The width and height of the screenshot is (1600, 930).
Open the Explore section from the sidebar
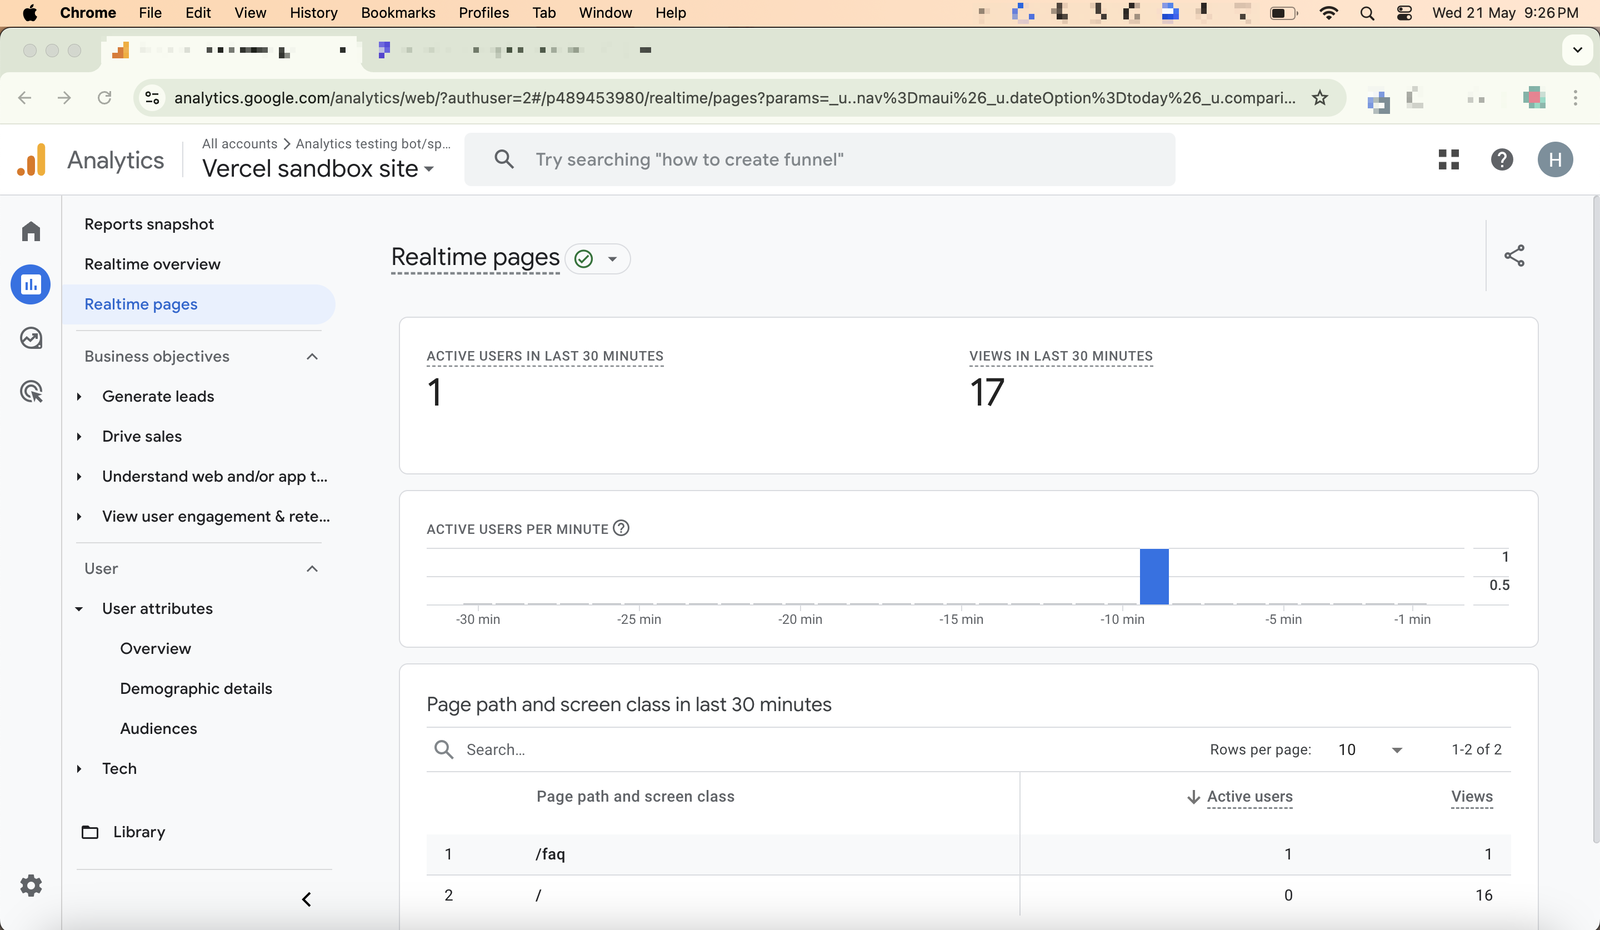click(x=30, y=338)
